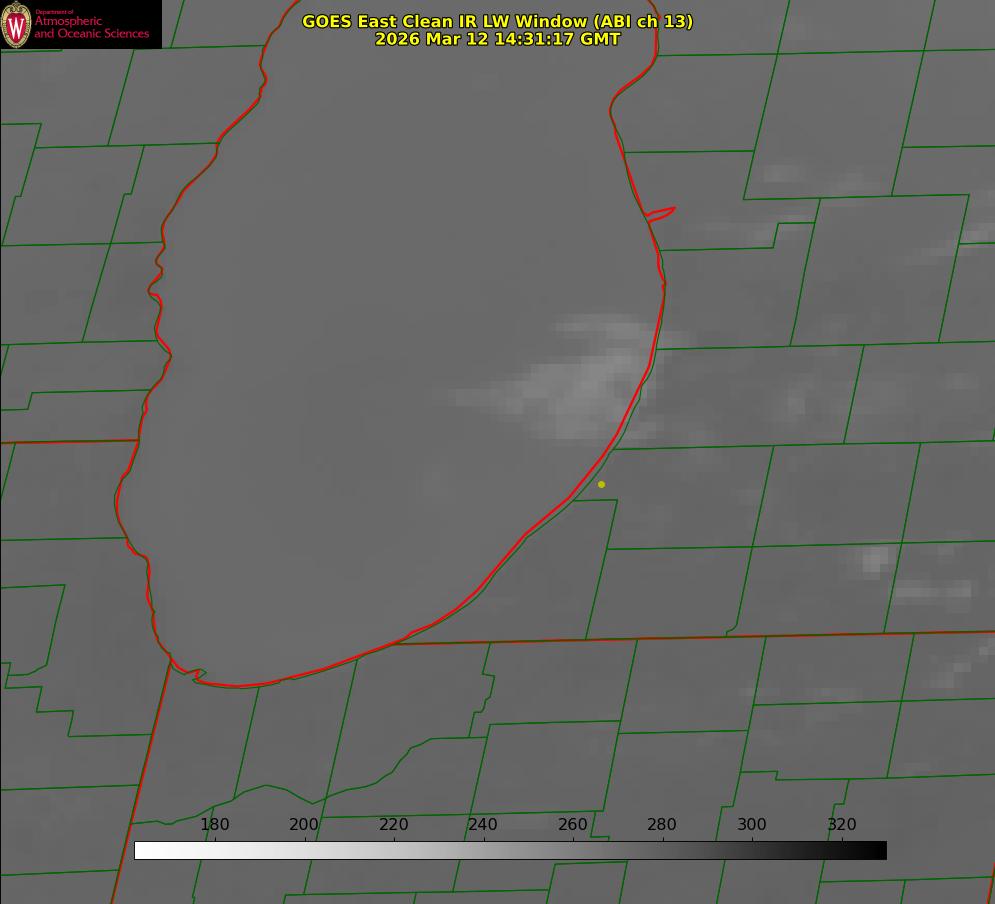Click the 220 tick label on the colorbar
The image size is (995, 904).
393,824
